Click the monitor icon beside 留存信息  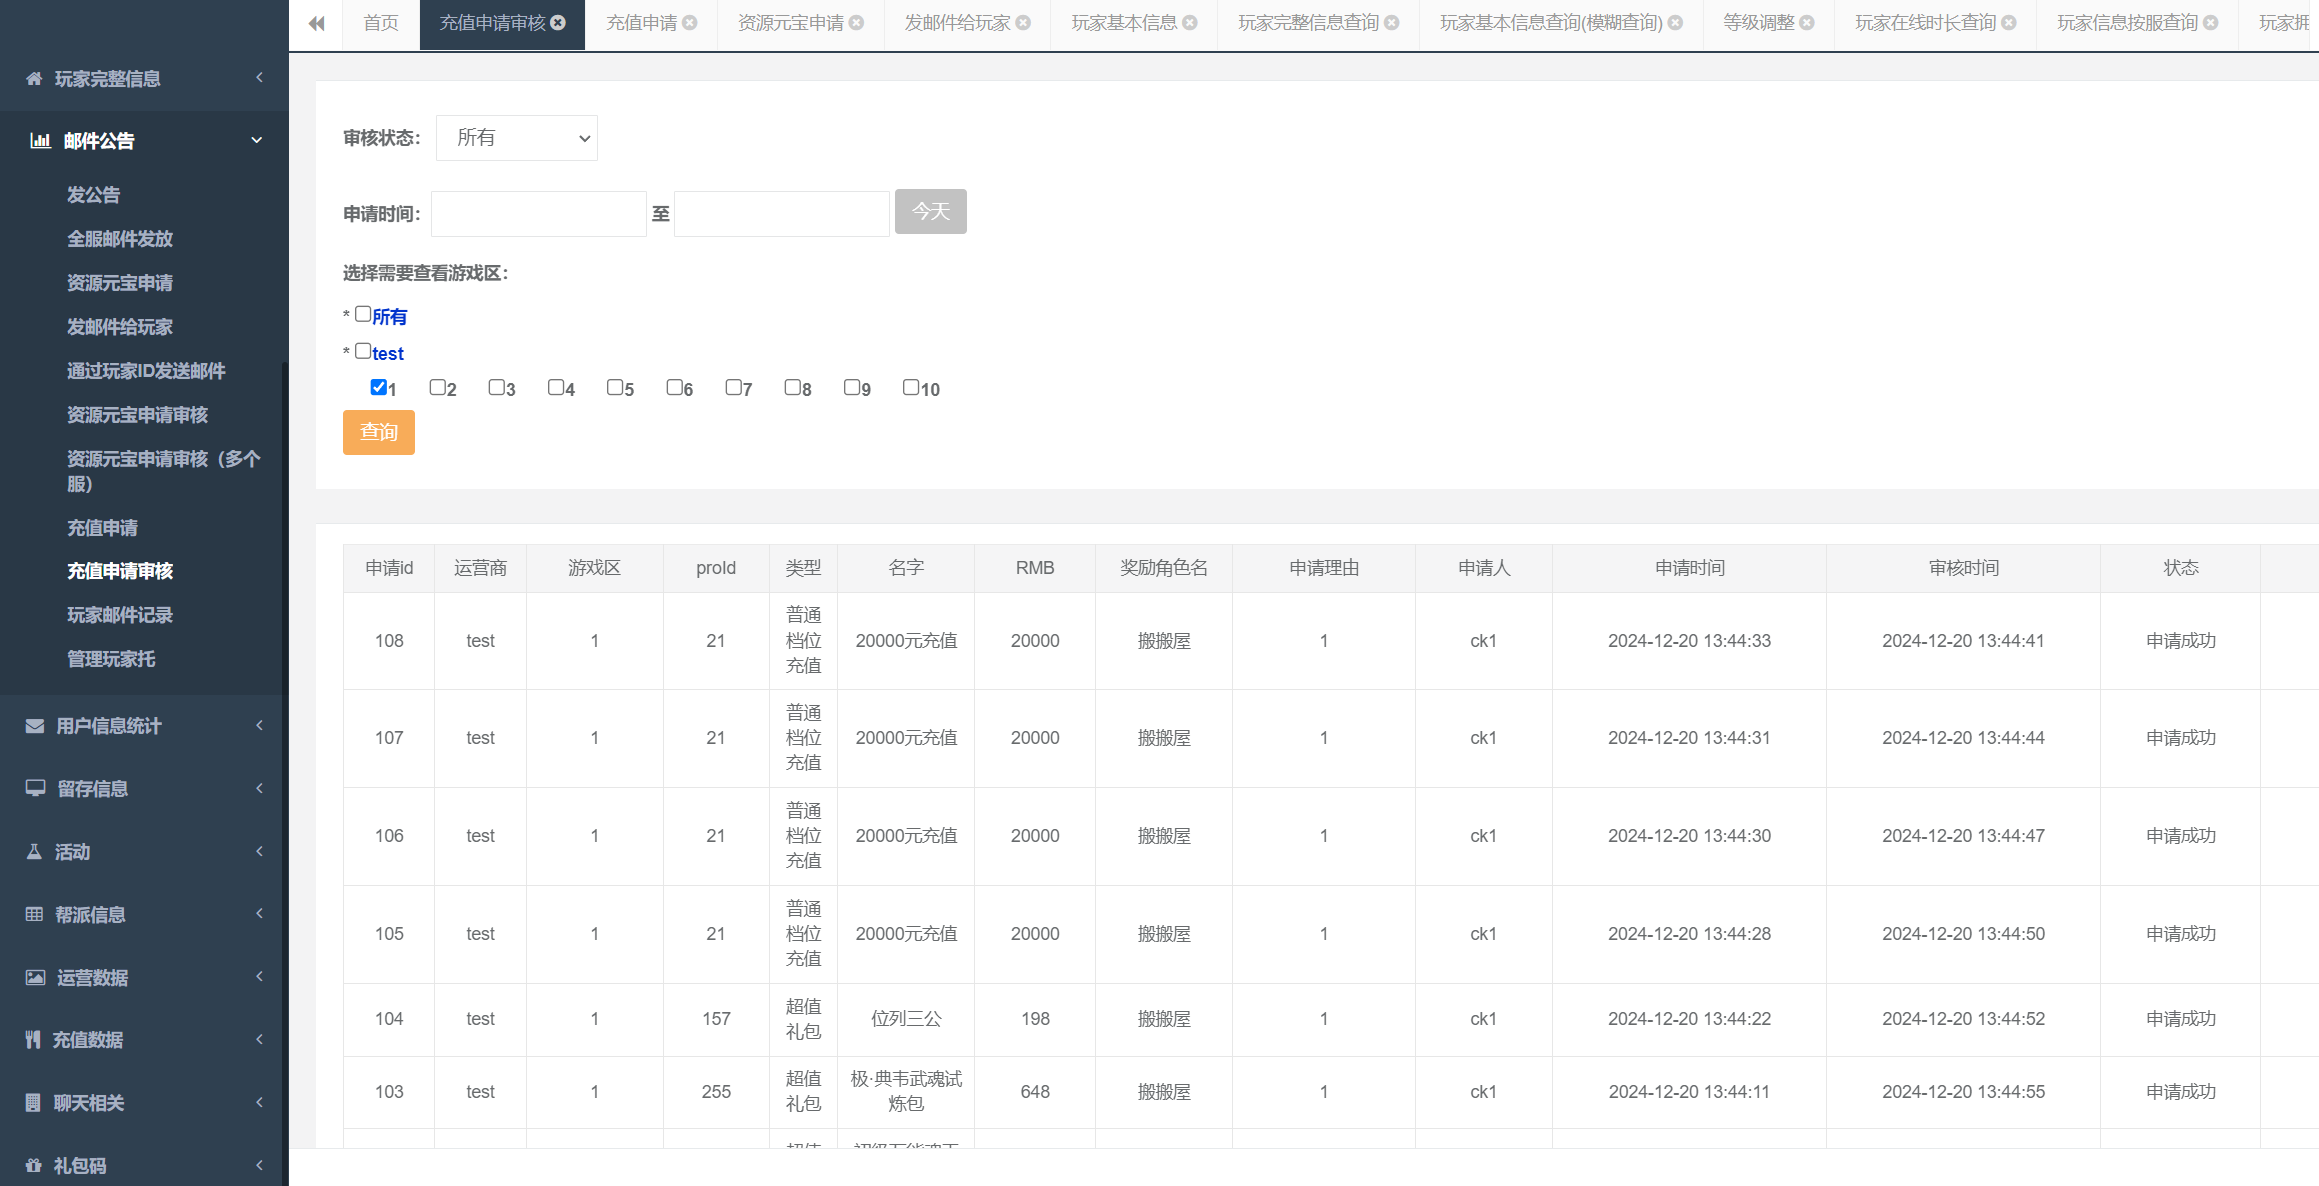pos(35,788)
